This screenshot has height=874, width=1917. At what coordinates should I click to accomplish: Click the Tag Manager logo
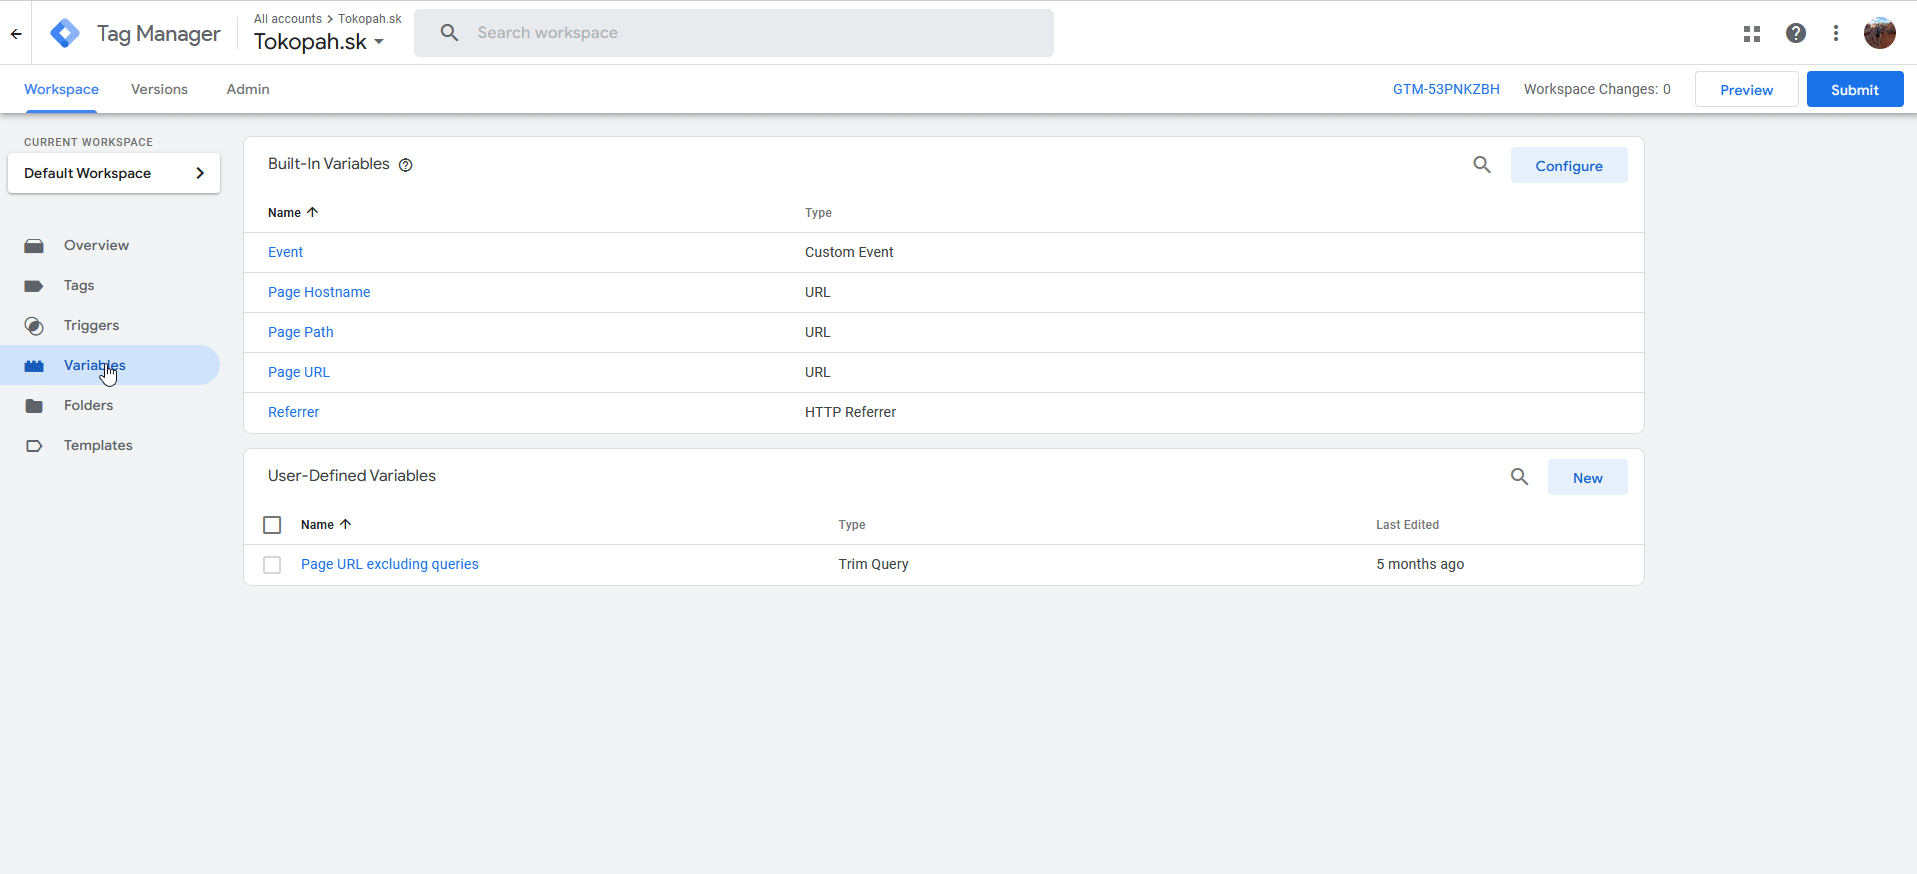point(65,33)
